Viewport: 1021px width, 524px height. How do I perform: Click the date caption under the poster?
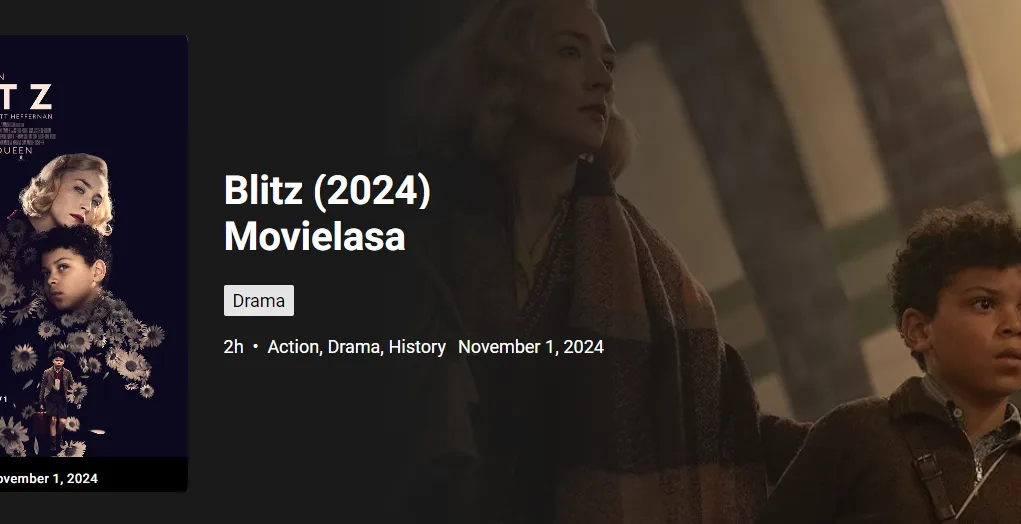pyautogui.click(x=49, y=478)
